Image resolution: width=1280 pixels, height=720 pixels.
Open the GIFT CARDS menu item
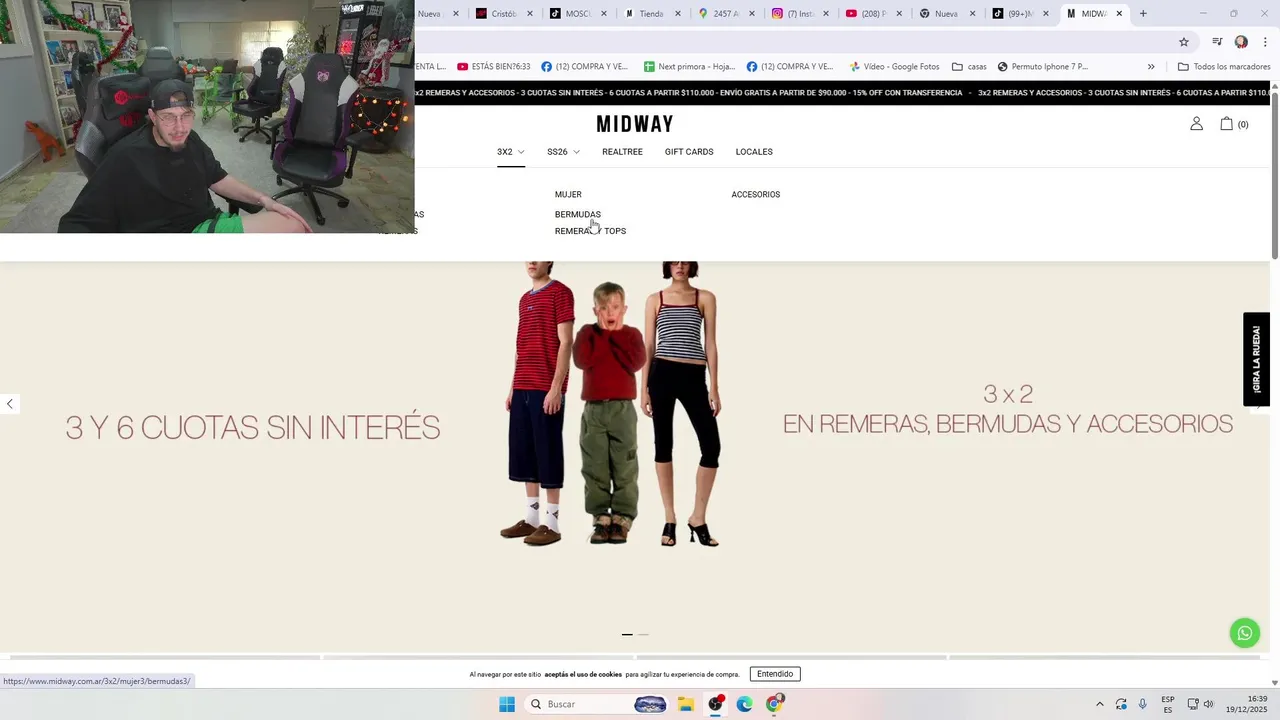(689, 152)
